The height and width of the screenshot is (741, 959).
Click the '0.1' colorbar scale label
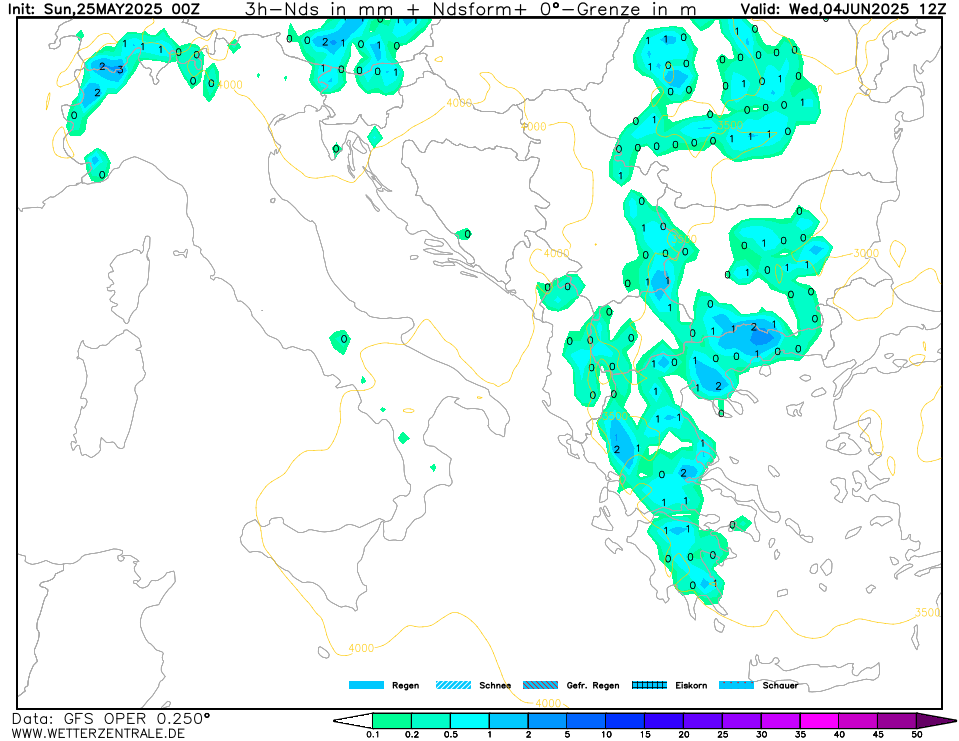[372, 734]
